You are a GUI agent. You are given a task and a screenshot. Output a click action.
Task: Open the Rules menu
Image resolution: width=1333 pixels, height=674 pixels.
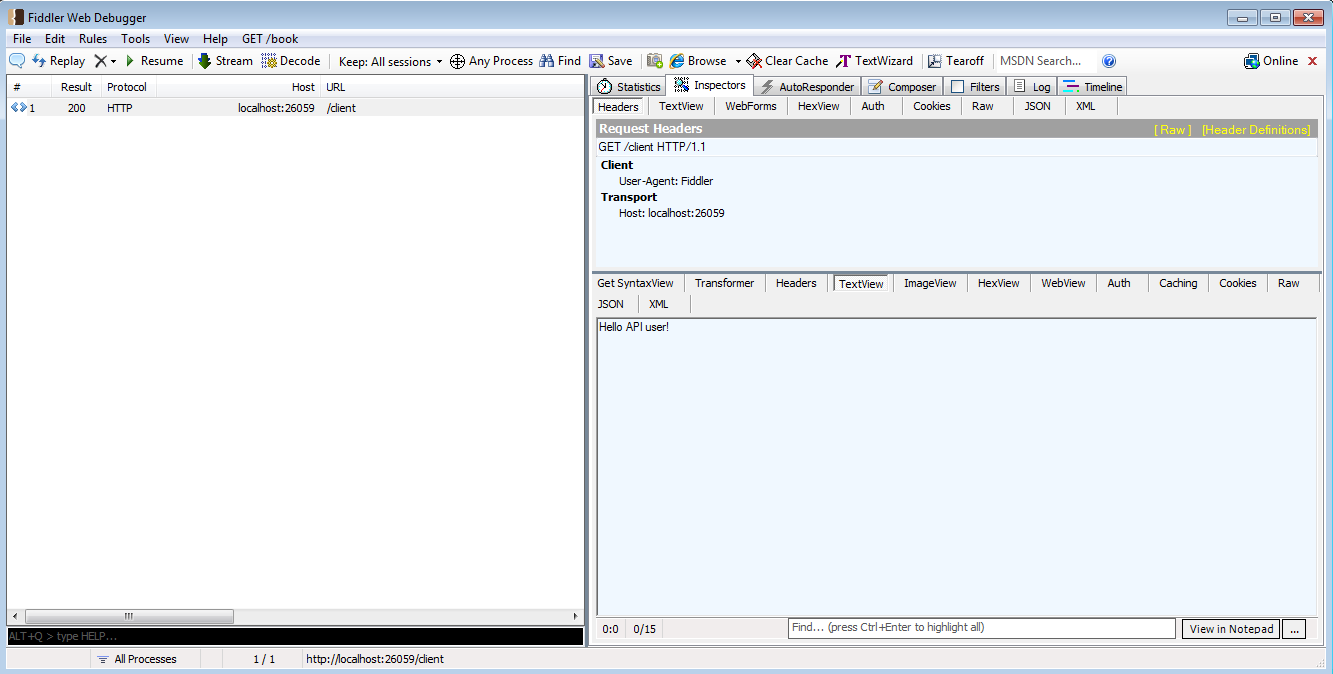coord(93,39)
